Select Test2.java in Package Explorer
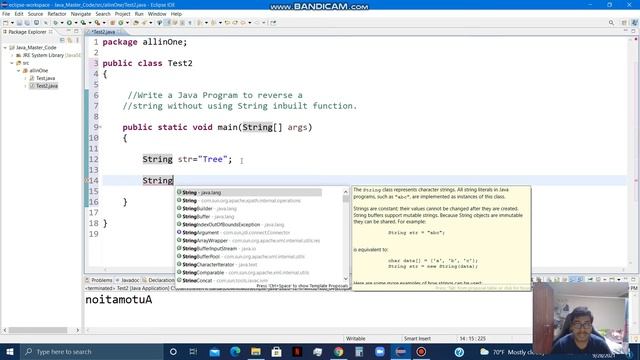Viewport: 640px width, 360px height. coord(47,86)
